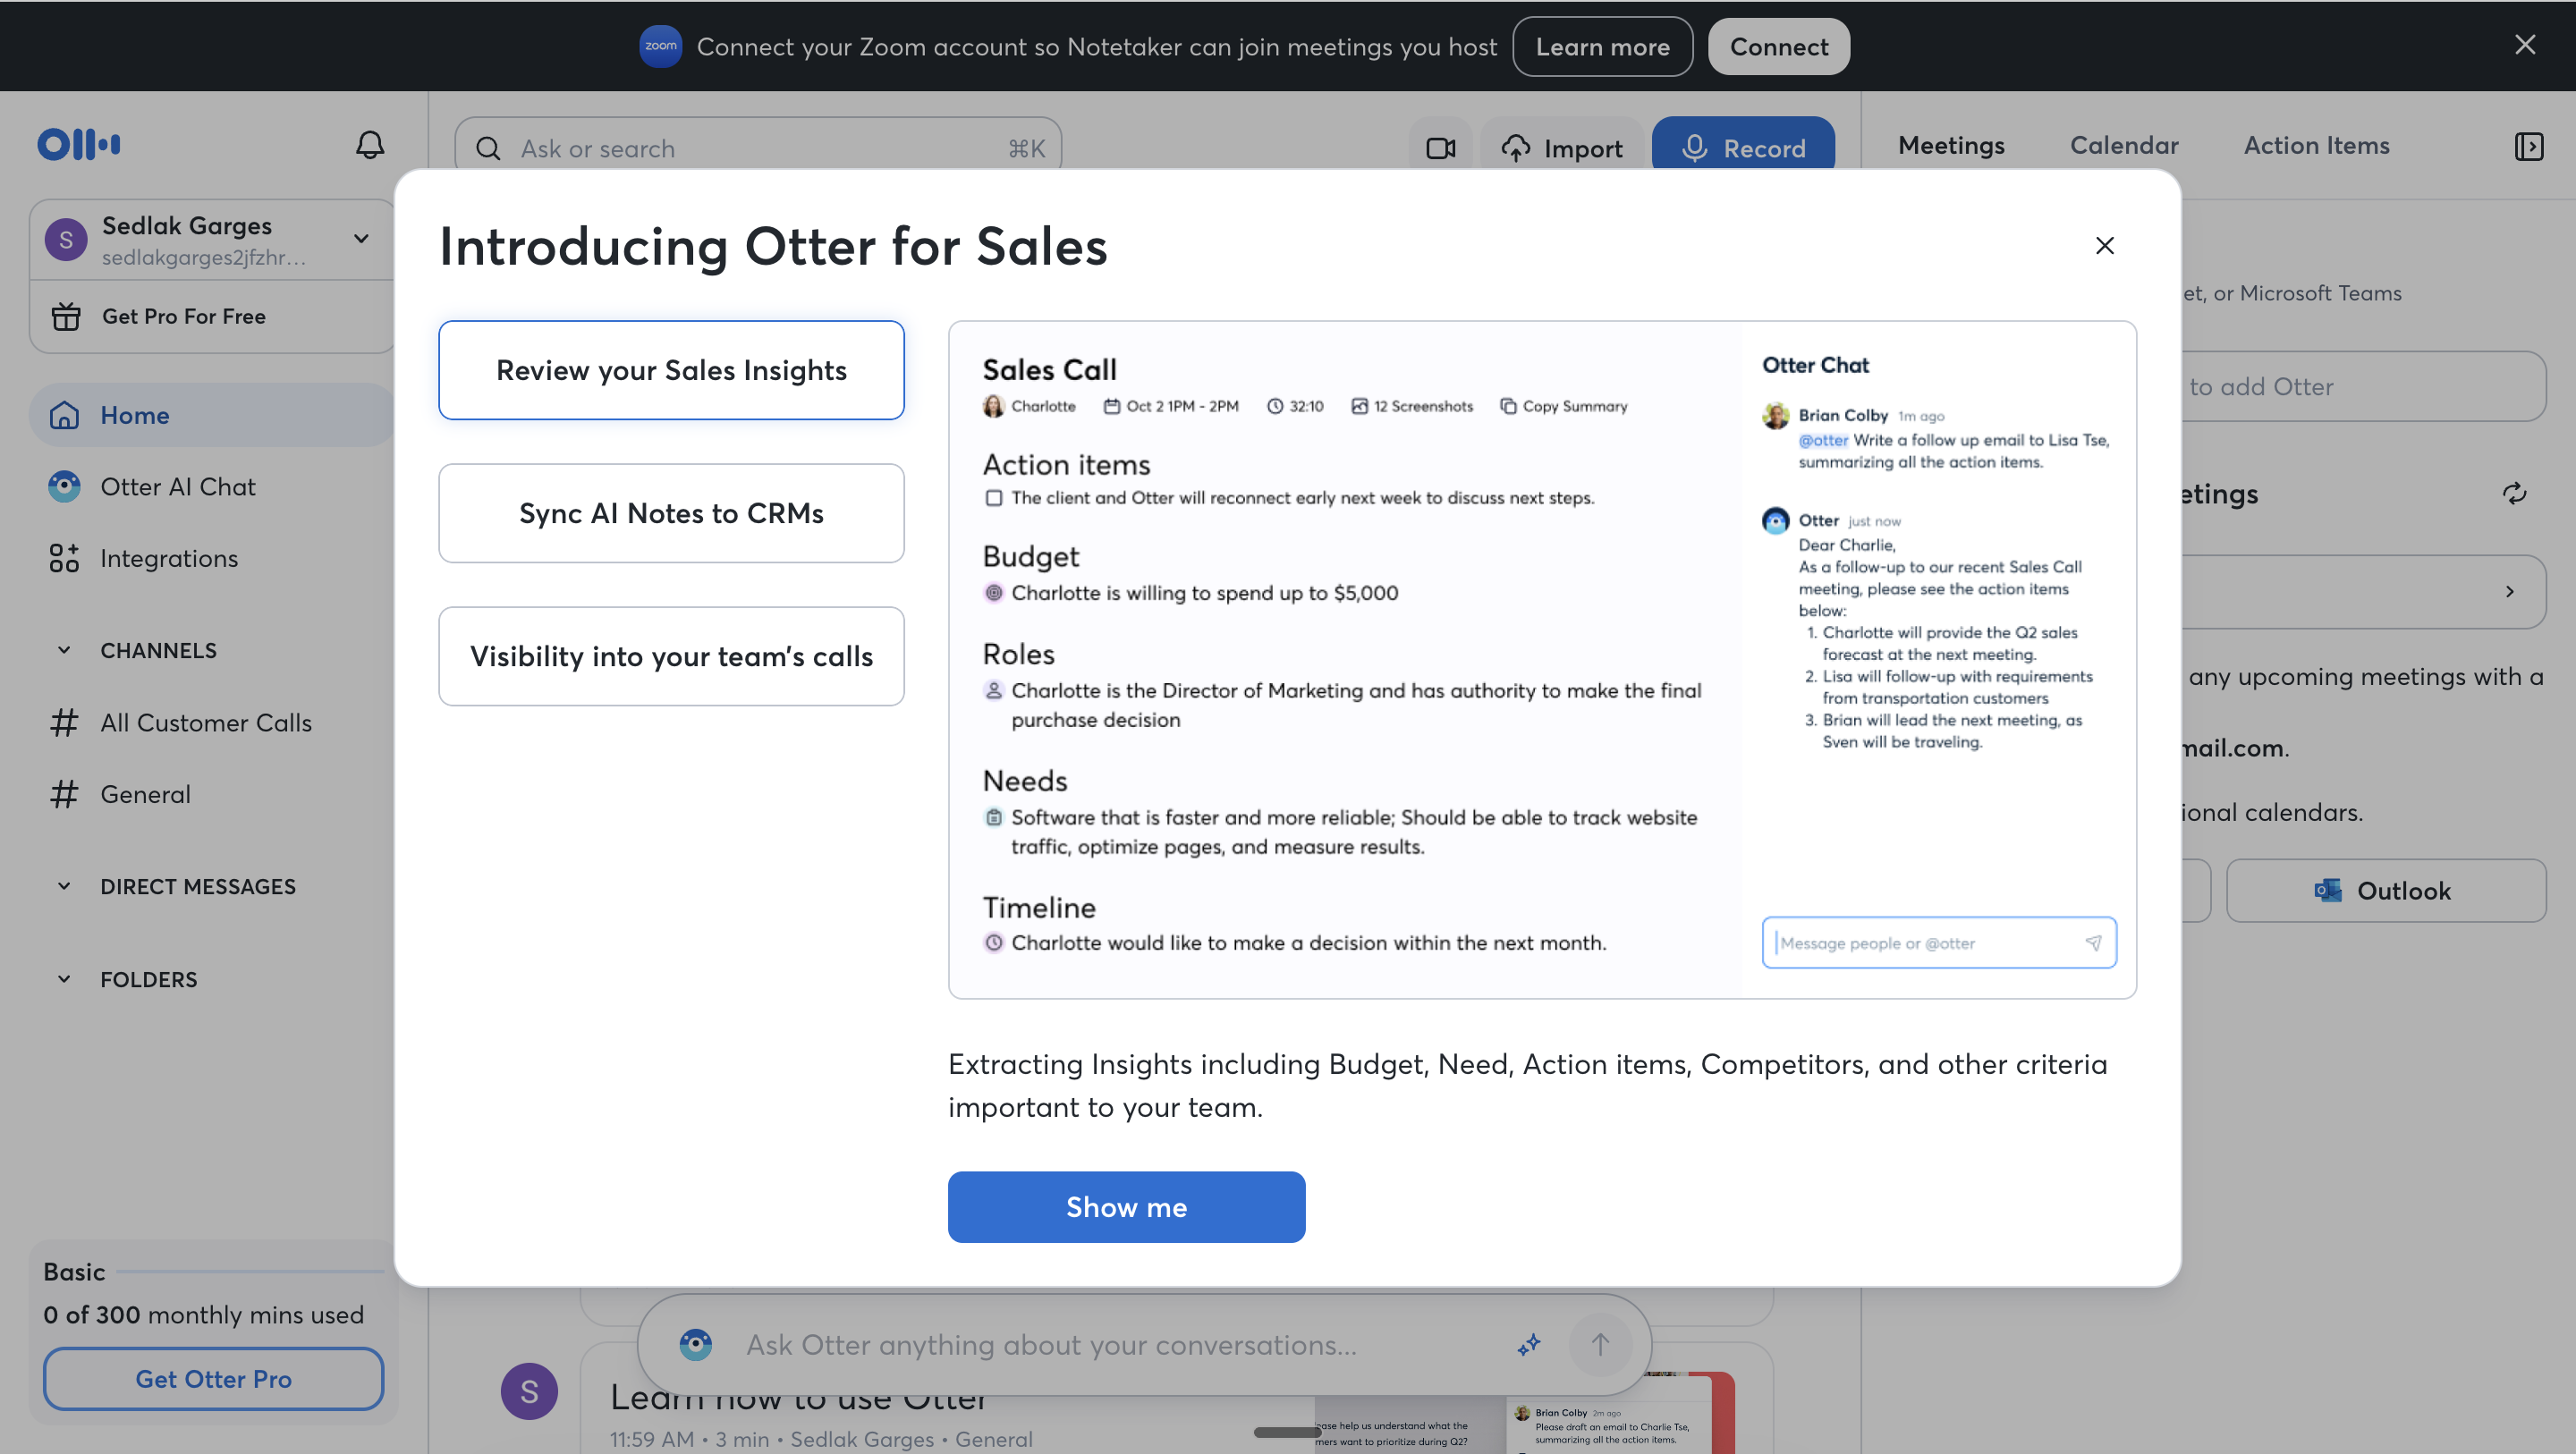
Task: Switch to the Calendar tab
Action: pos(2124,146)
